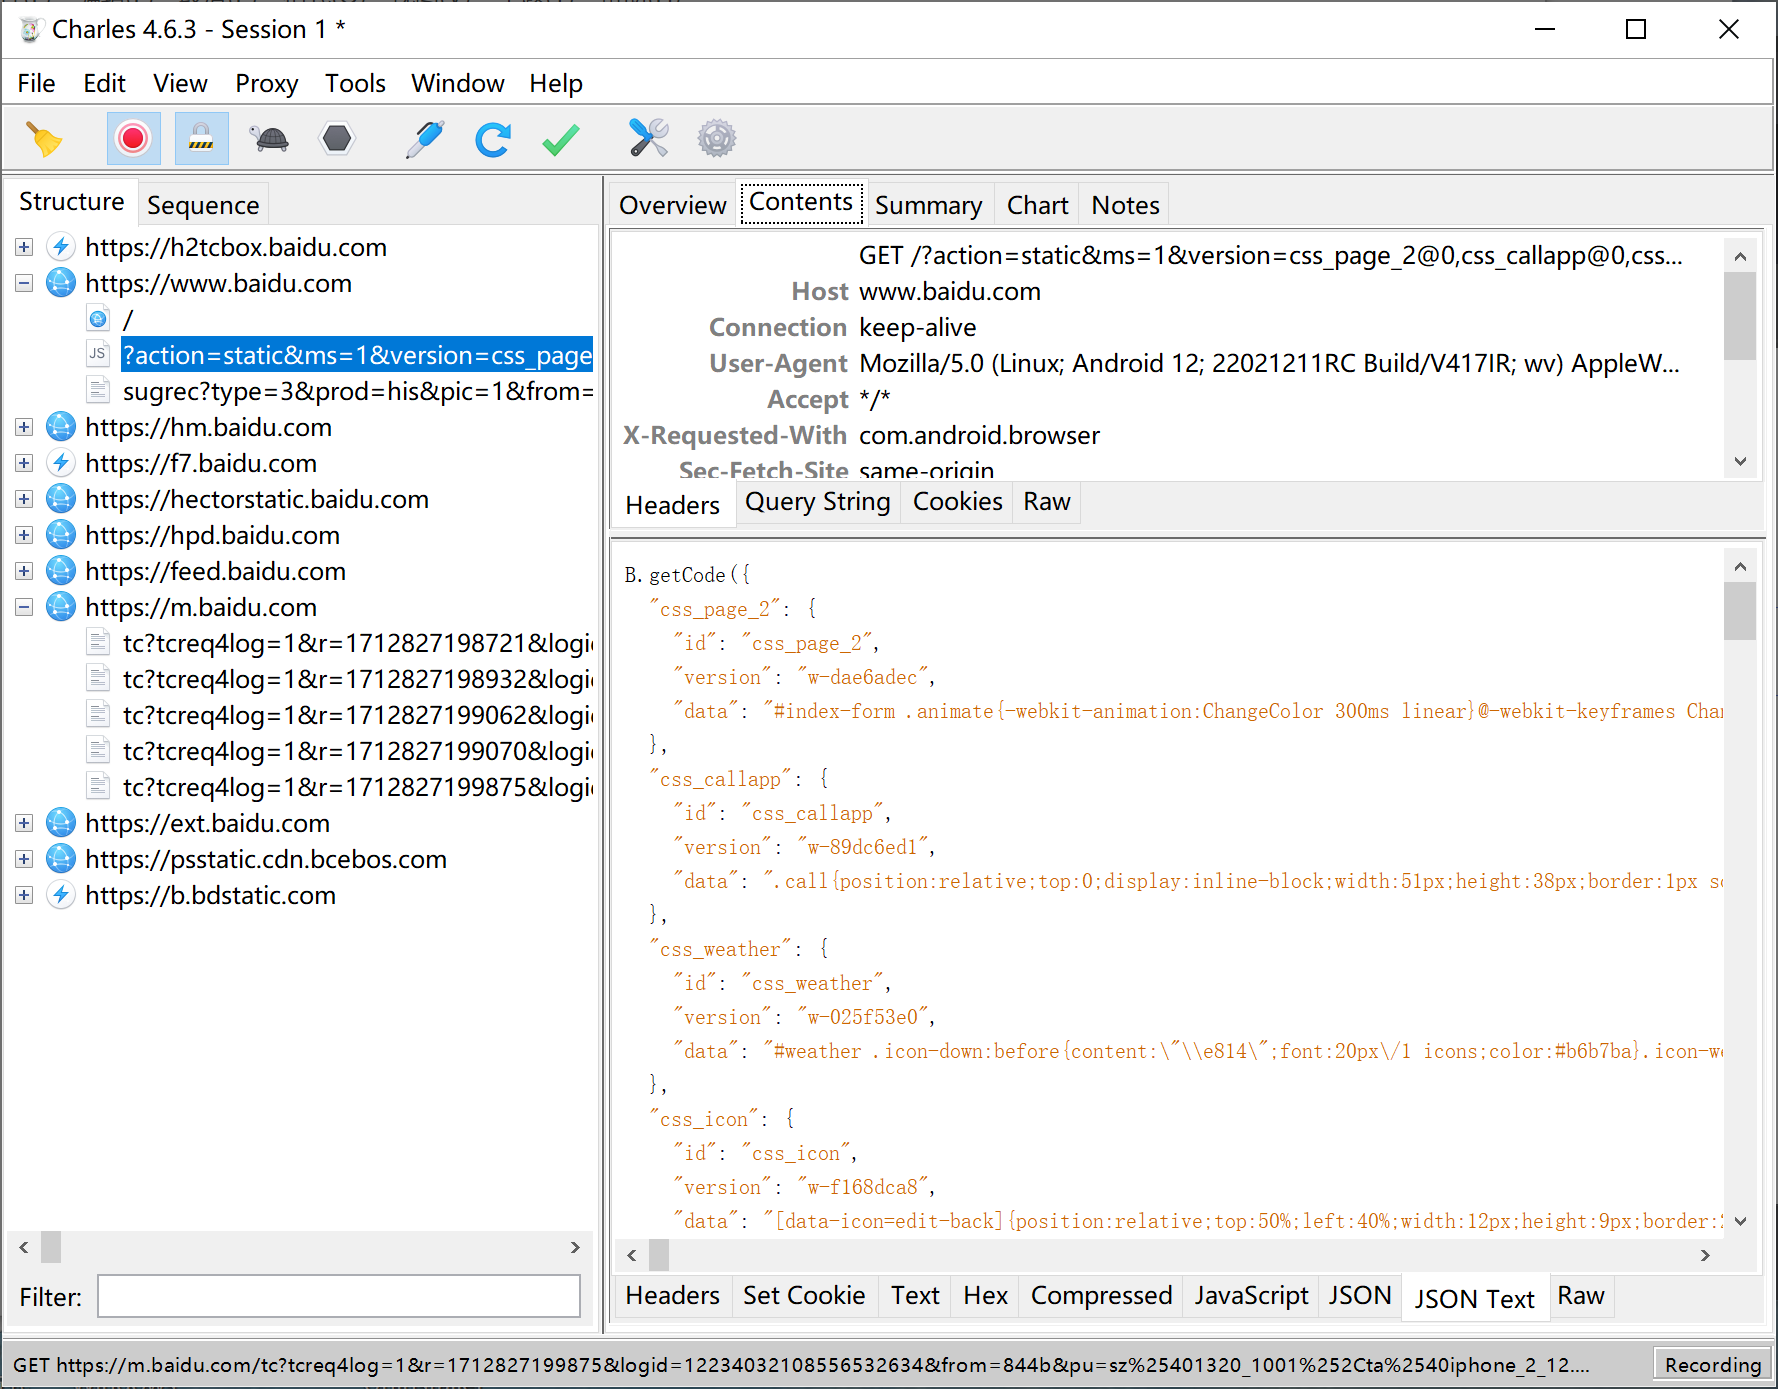Image resolution: width=1778 pixels, height=1389 pixels.
Task: Click the lightning icon for h2tcbox.baidu.com
Action: [61, 247]
